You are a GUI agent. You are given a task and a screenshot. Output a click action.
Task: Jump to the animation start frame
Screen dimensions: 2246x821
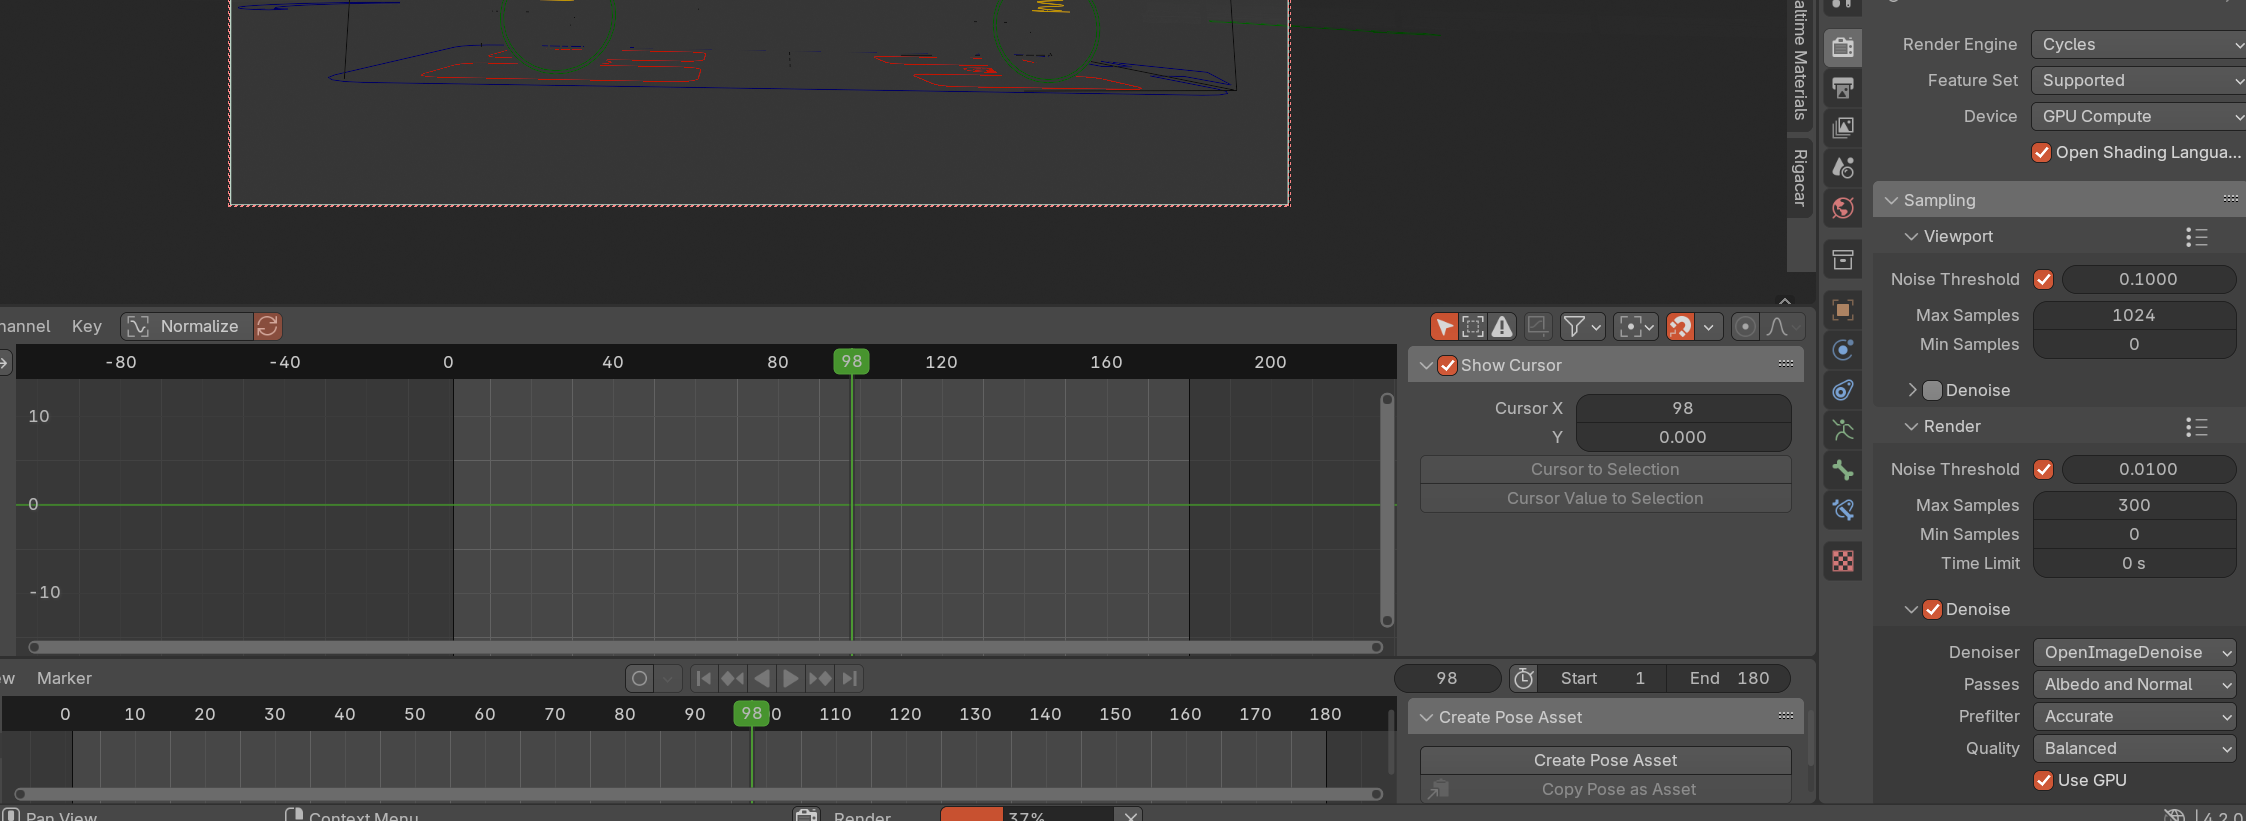pyautogui.click(x=704, y=679)
